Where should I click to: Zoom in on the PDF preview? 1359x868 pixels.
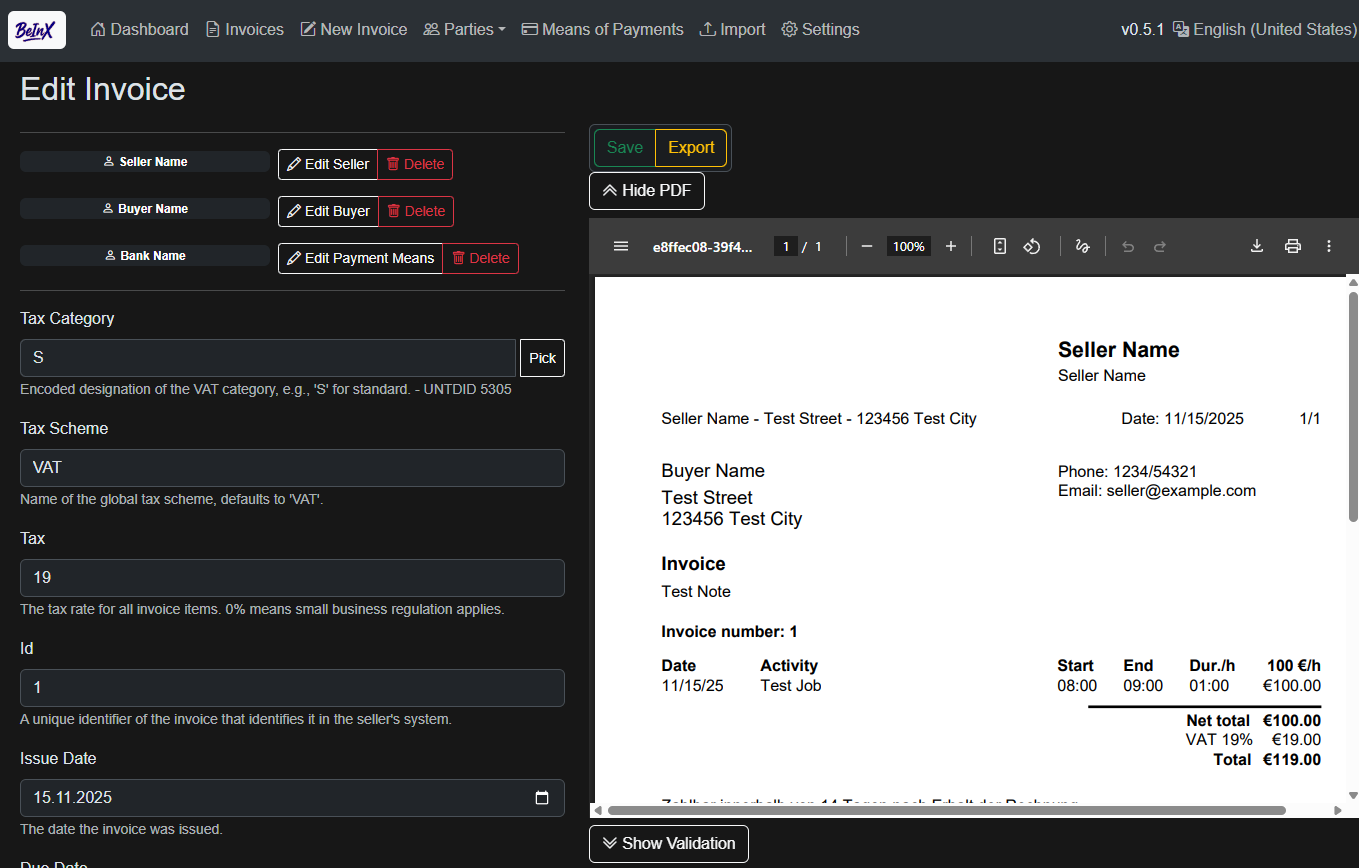click(950, 246)
